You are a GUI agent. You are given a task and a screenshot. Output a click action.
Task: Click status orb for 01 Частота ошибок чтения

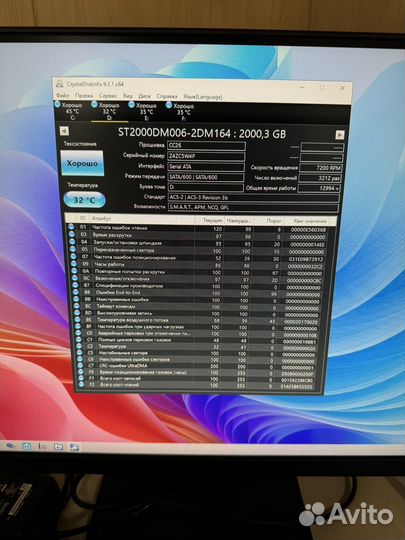71,227
